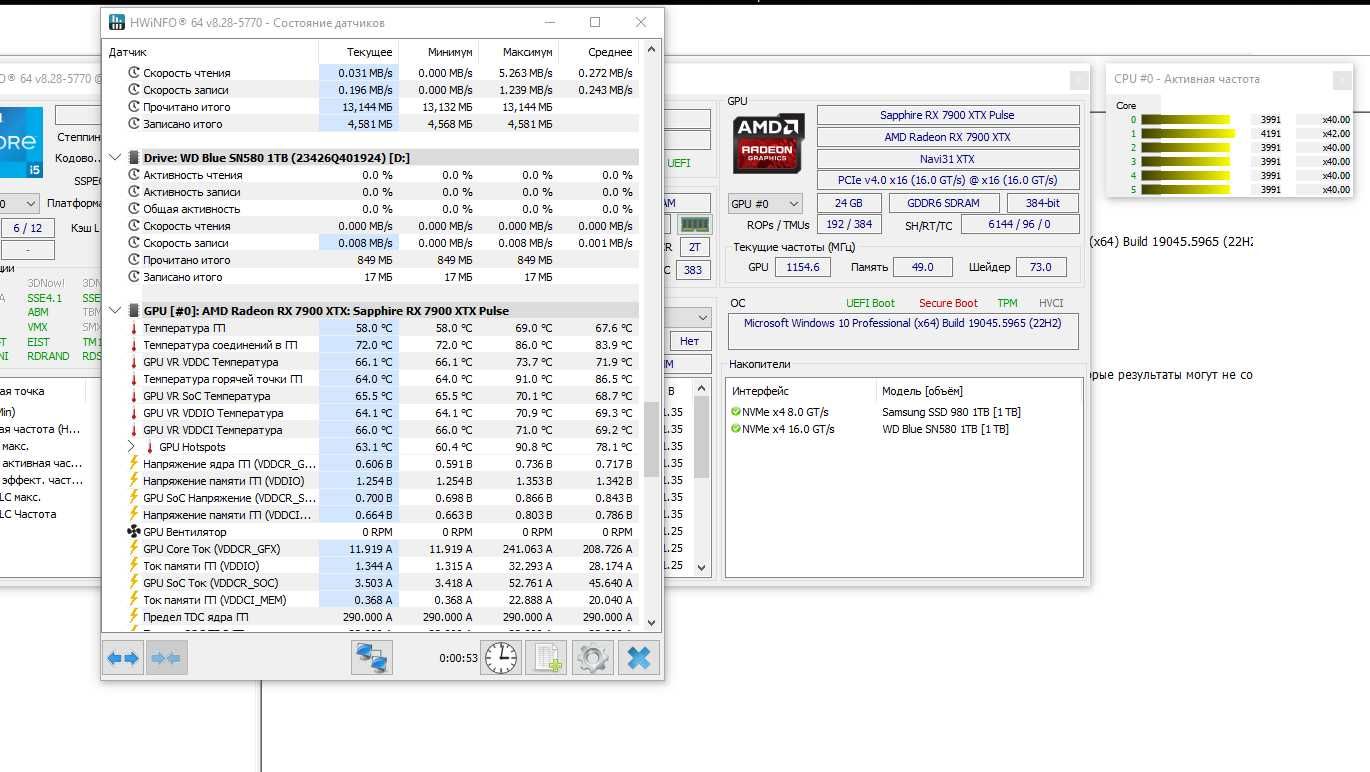Open sensor settings gear icon
This screenshot has height=772, width=1370.
click(x=592, y=658)
